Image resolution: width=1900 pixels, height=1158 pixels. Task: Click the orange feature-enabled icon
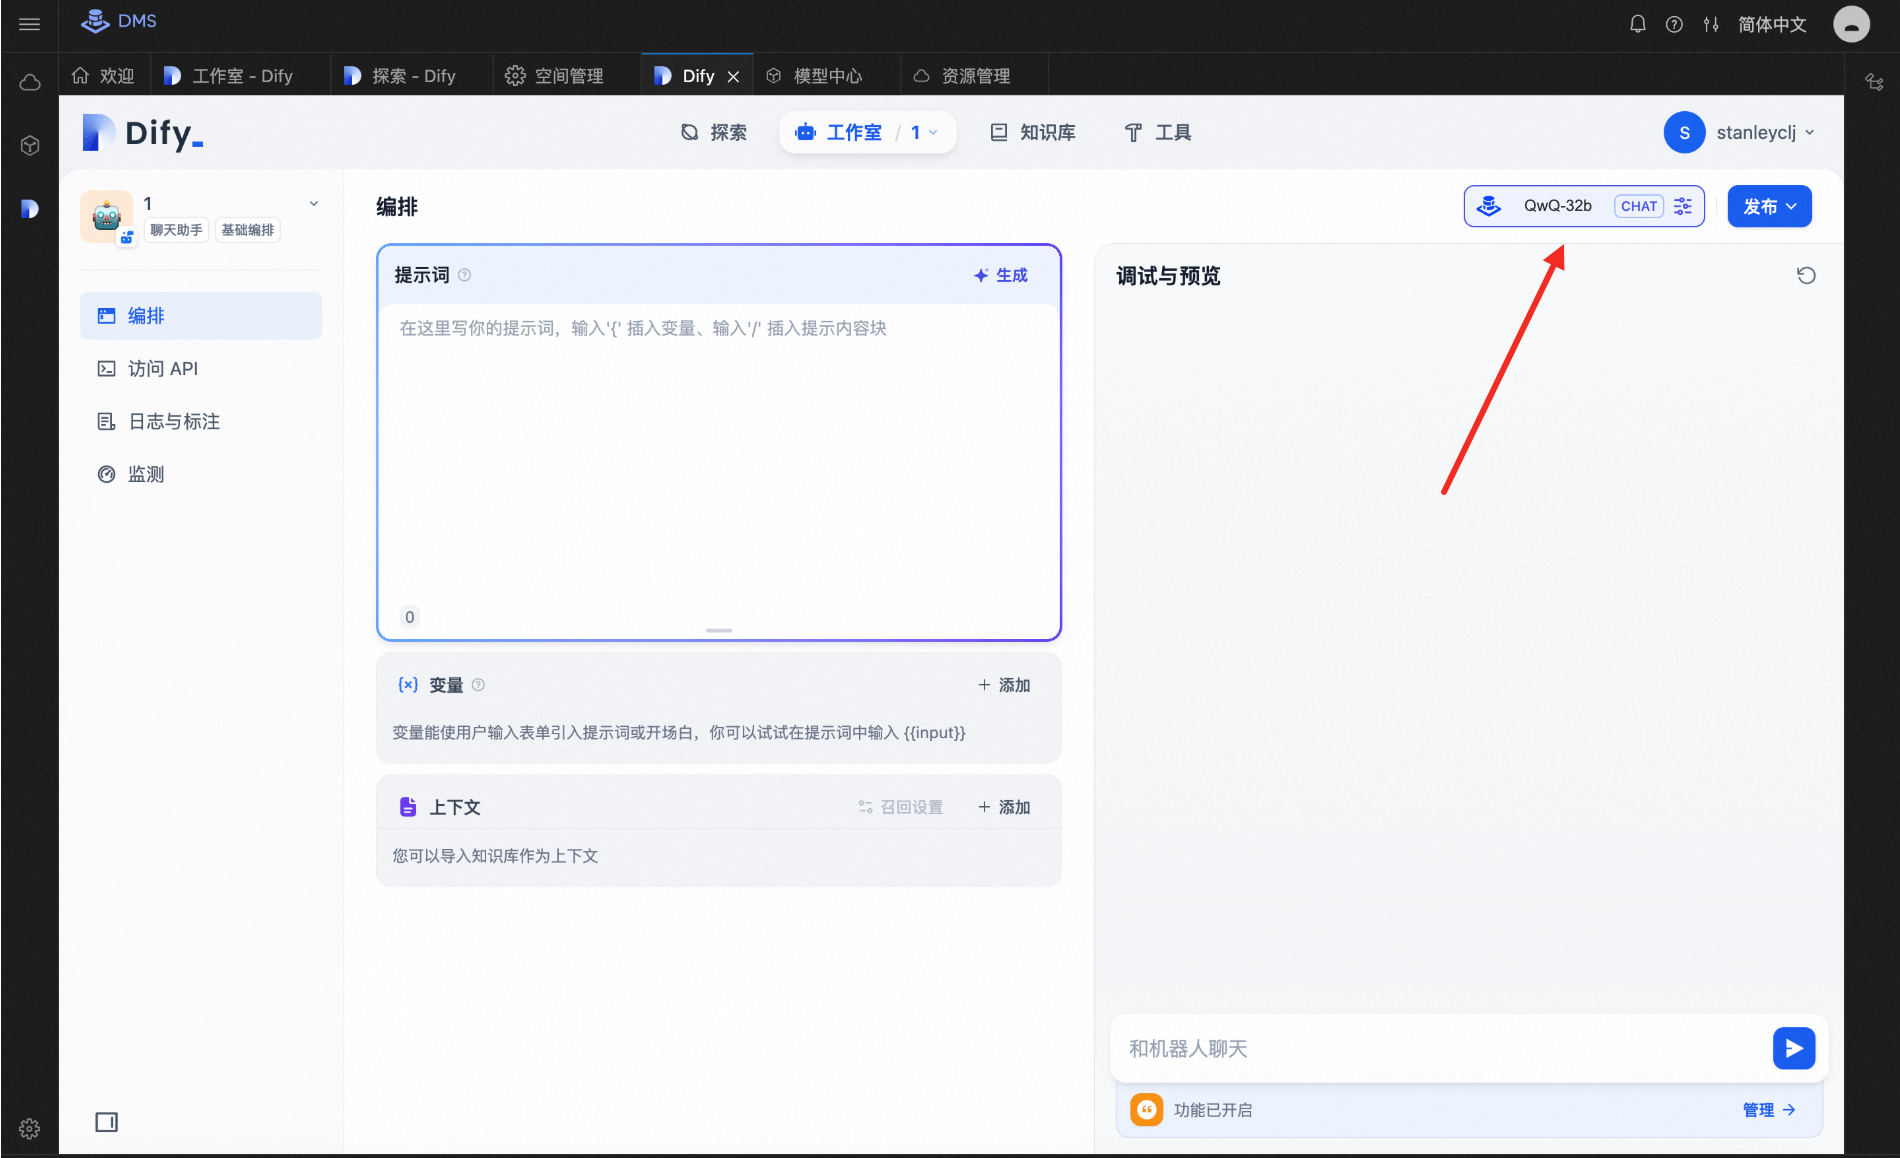click(x=1146, y=1109)
